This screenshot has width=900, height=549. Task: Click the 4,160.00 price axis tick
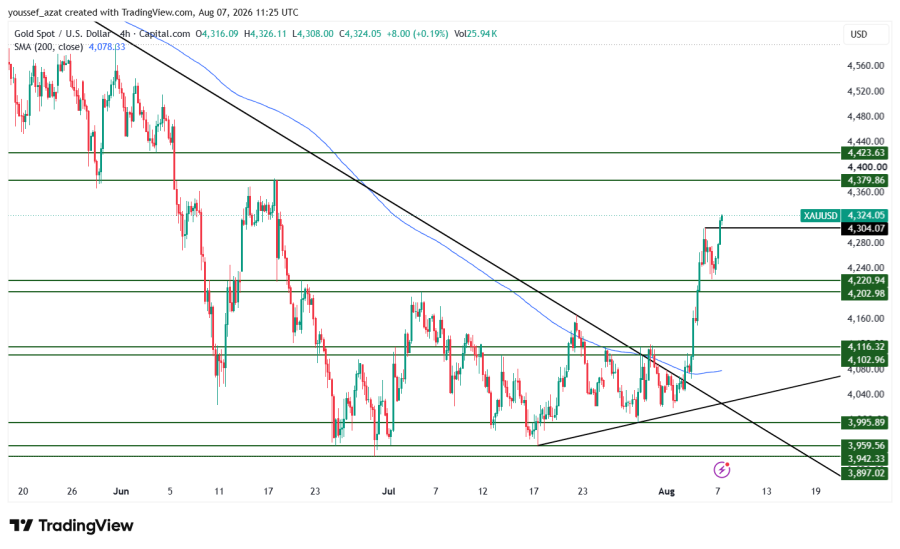[866, 319]
